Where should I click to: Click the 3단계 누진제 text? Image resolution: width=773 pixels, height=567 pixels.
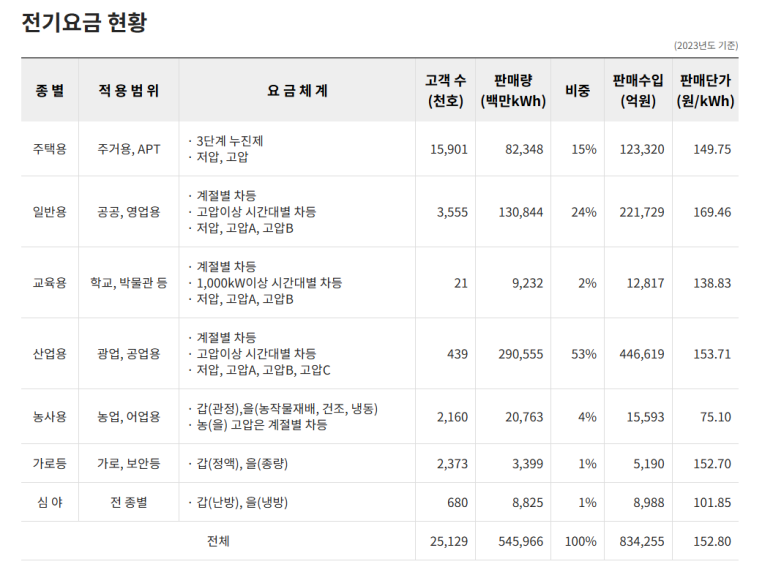point(230,141)
